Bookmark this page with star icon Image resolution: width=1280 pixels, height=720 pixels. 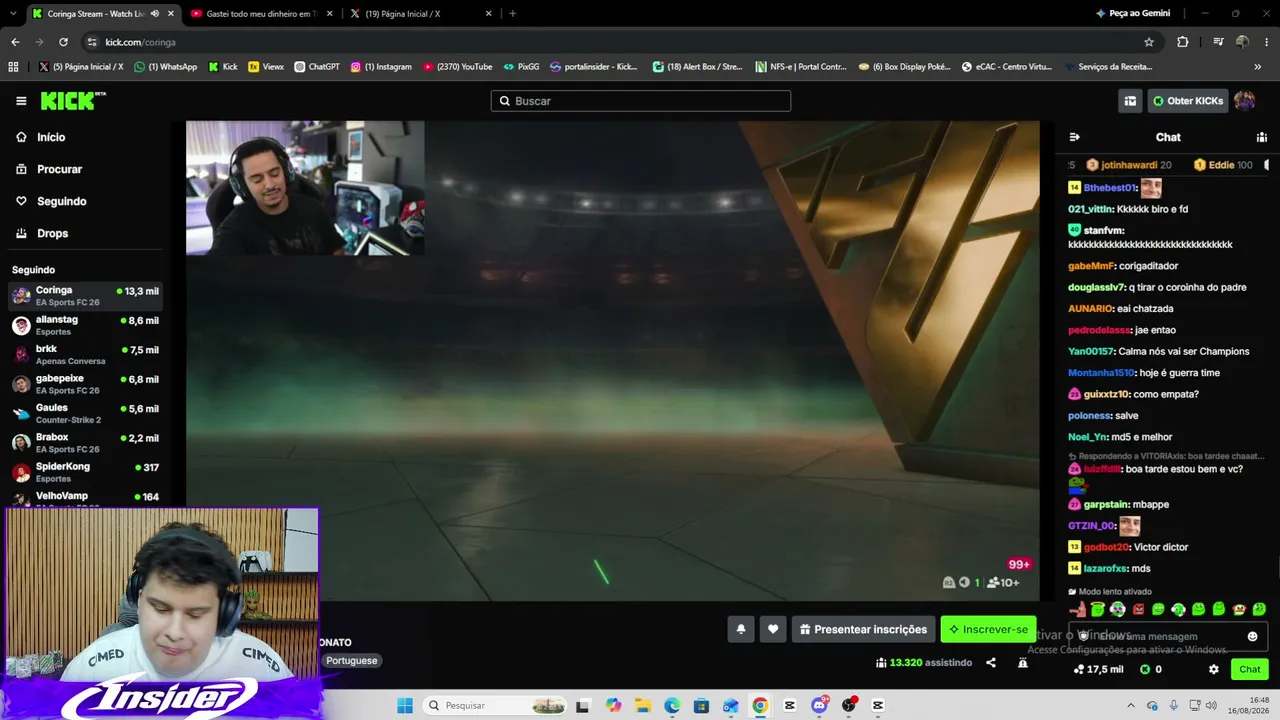tap(1149, 42)
